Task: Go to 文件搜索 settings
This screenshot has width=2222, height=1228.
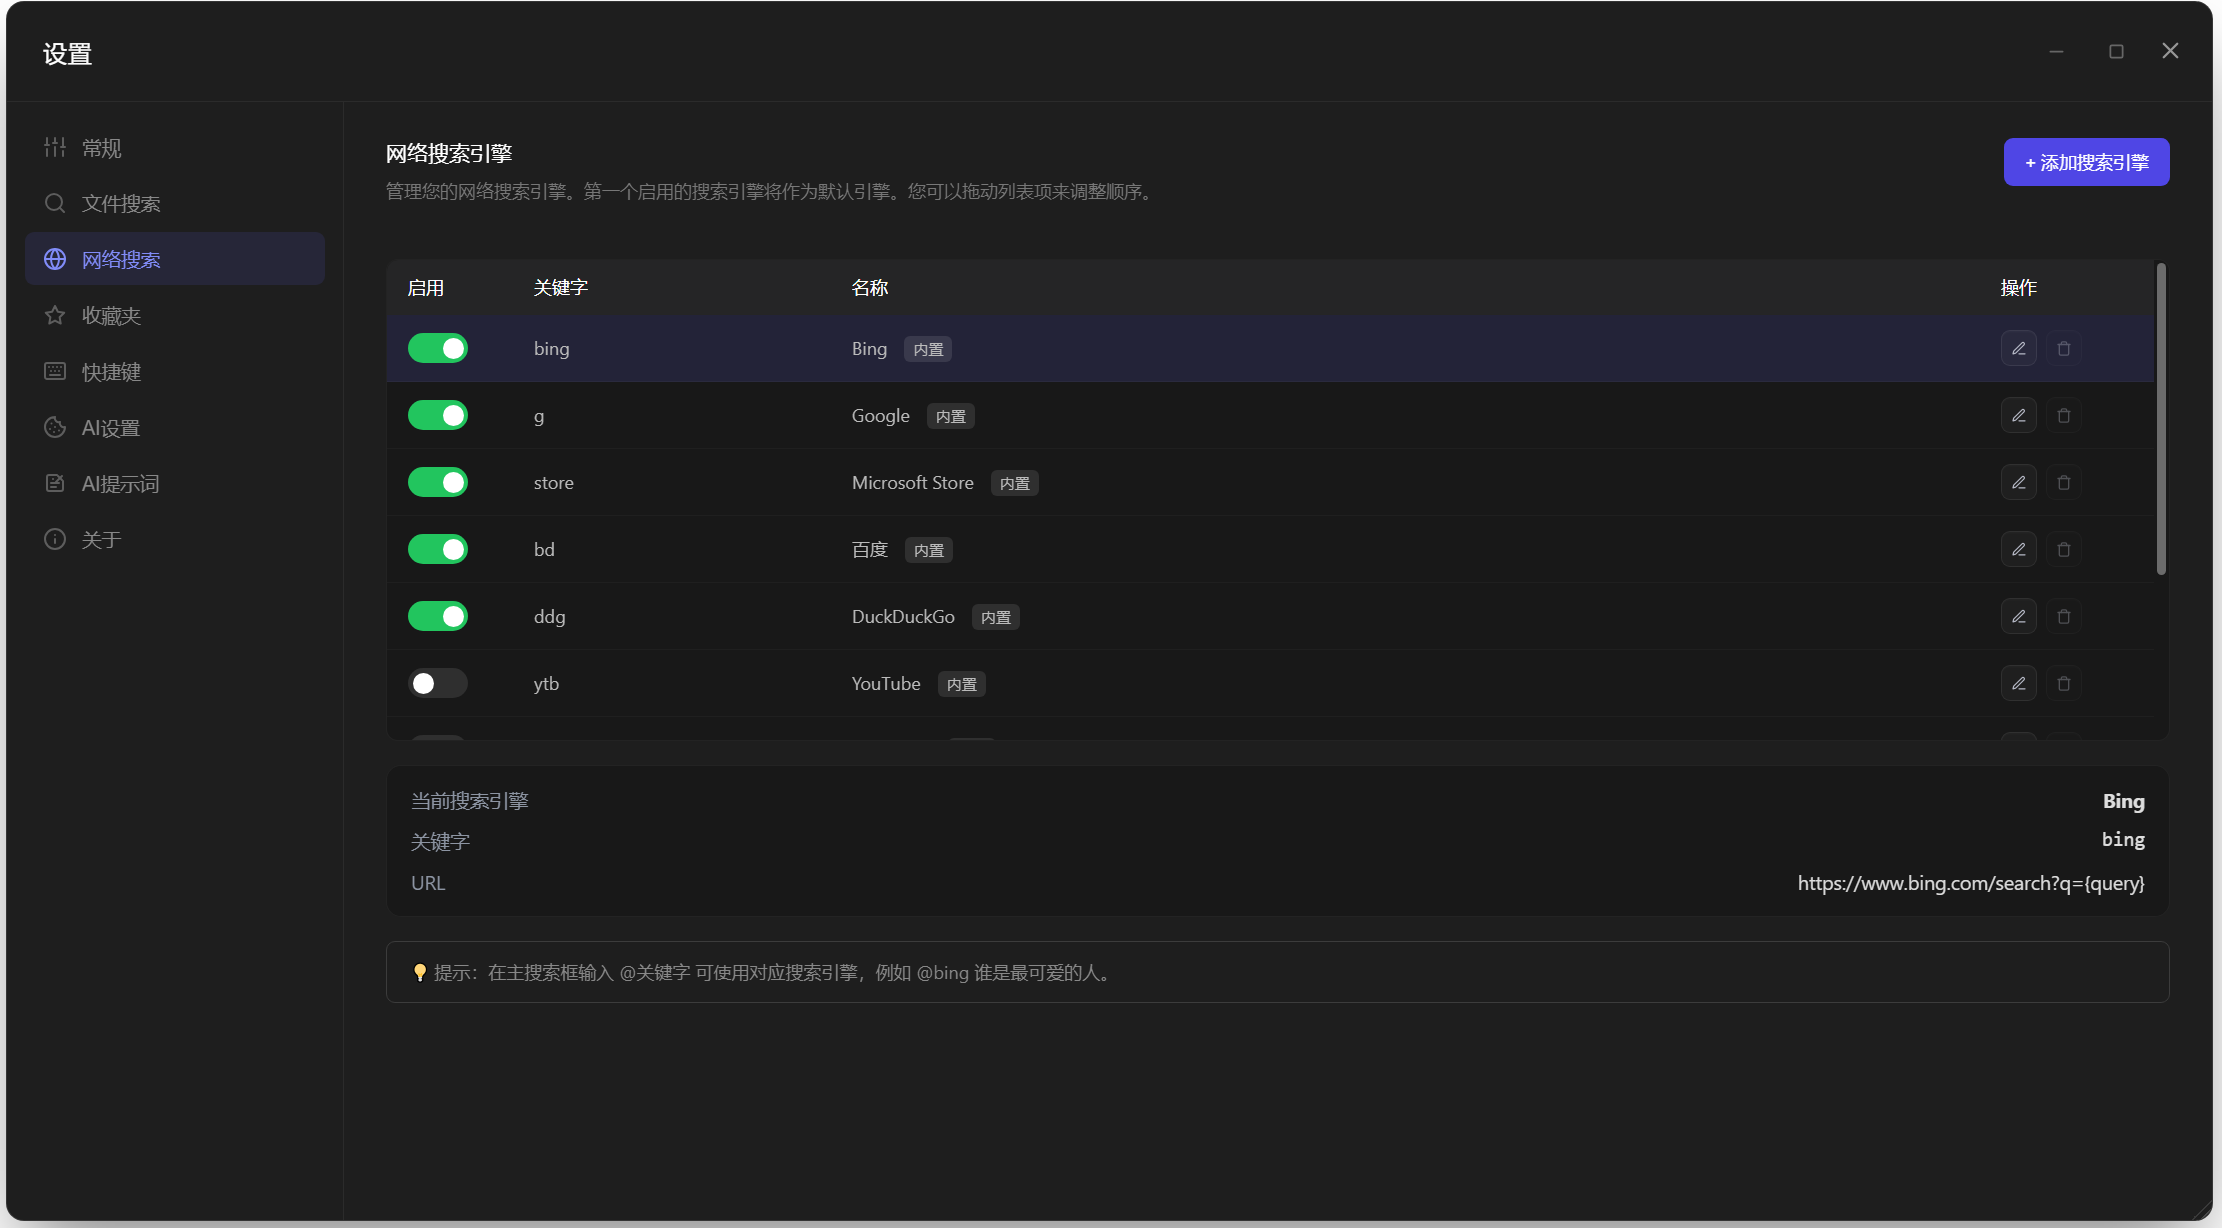Action: [175, 203]
